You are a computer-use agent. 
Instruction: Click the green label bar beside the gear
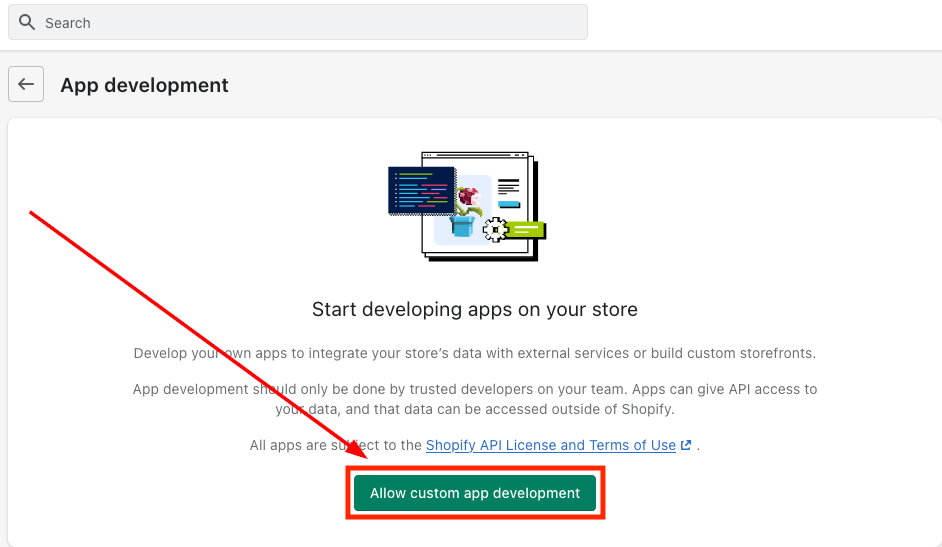526,229
